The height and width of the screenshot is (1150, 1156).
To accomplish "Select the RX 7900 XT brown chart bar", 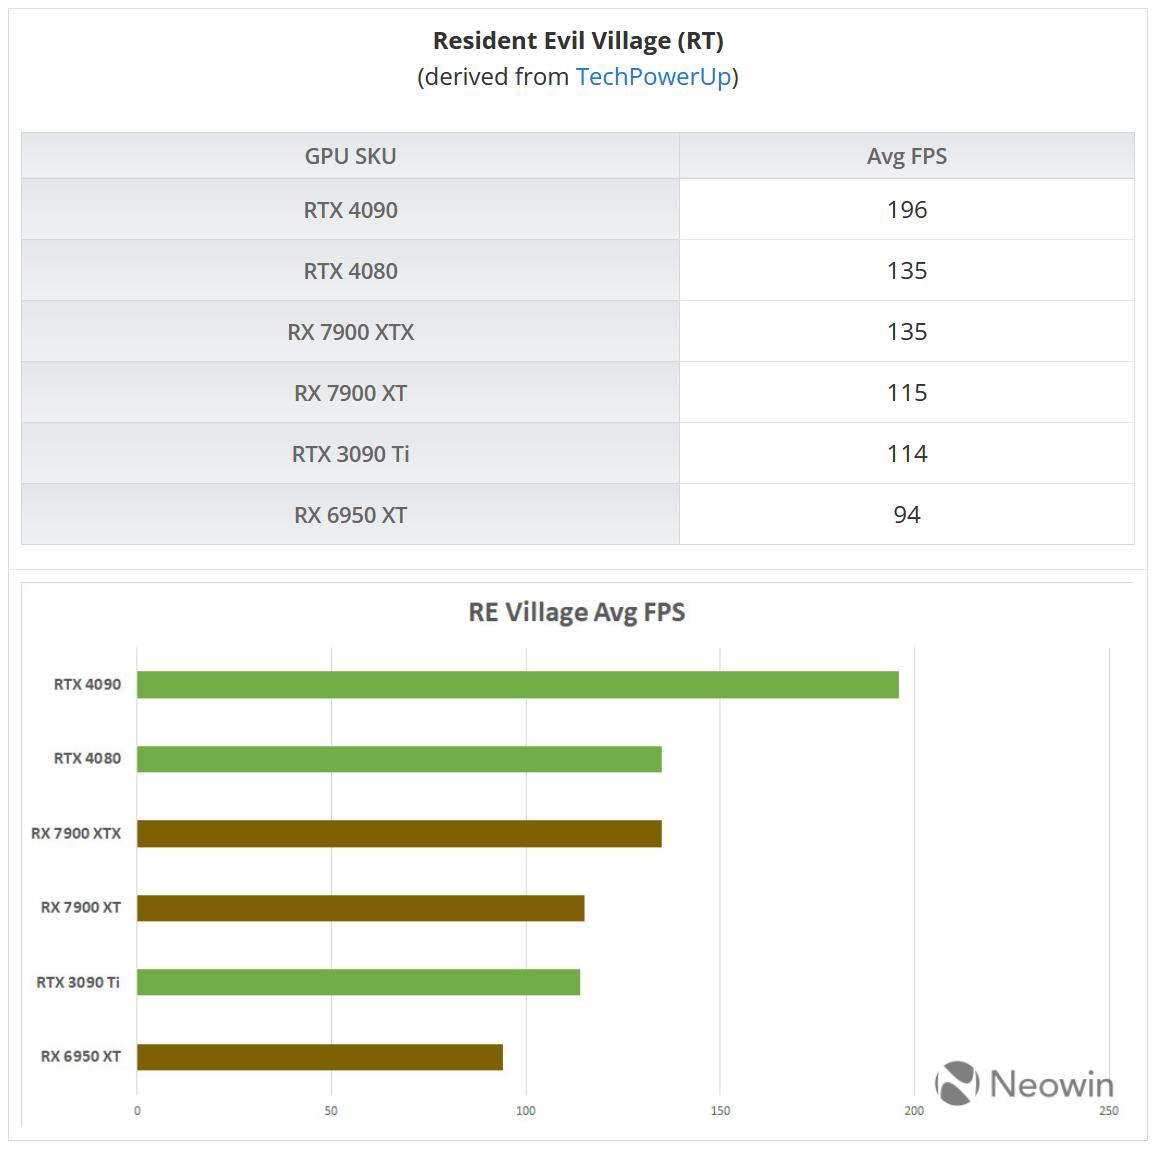I will coord(361,908).
